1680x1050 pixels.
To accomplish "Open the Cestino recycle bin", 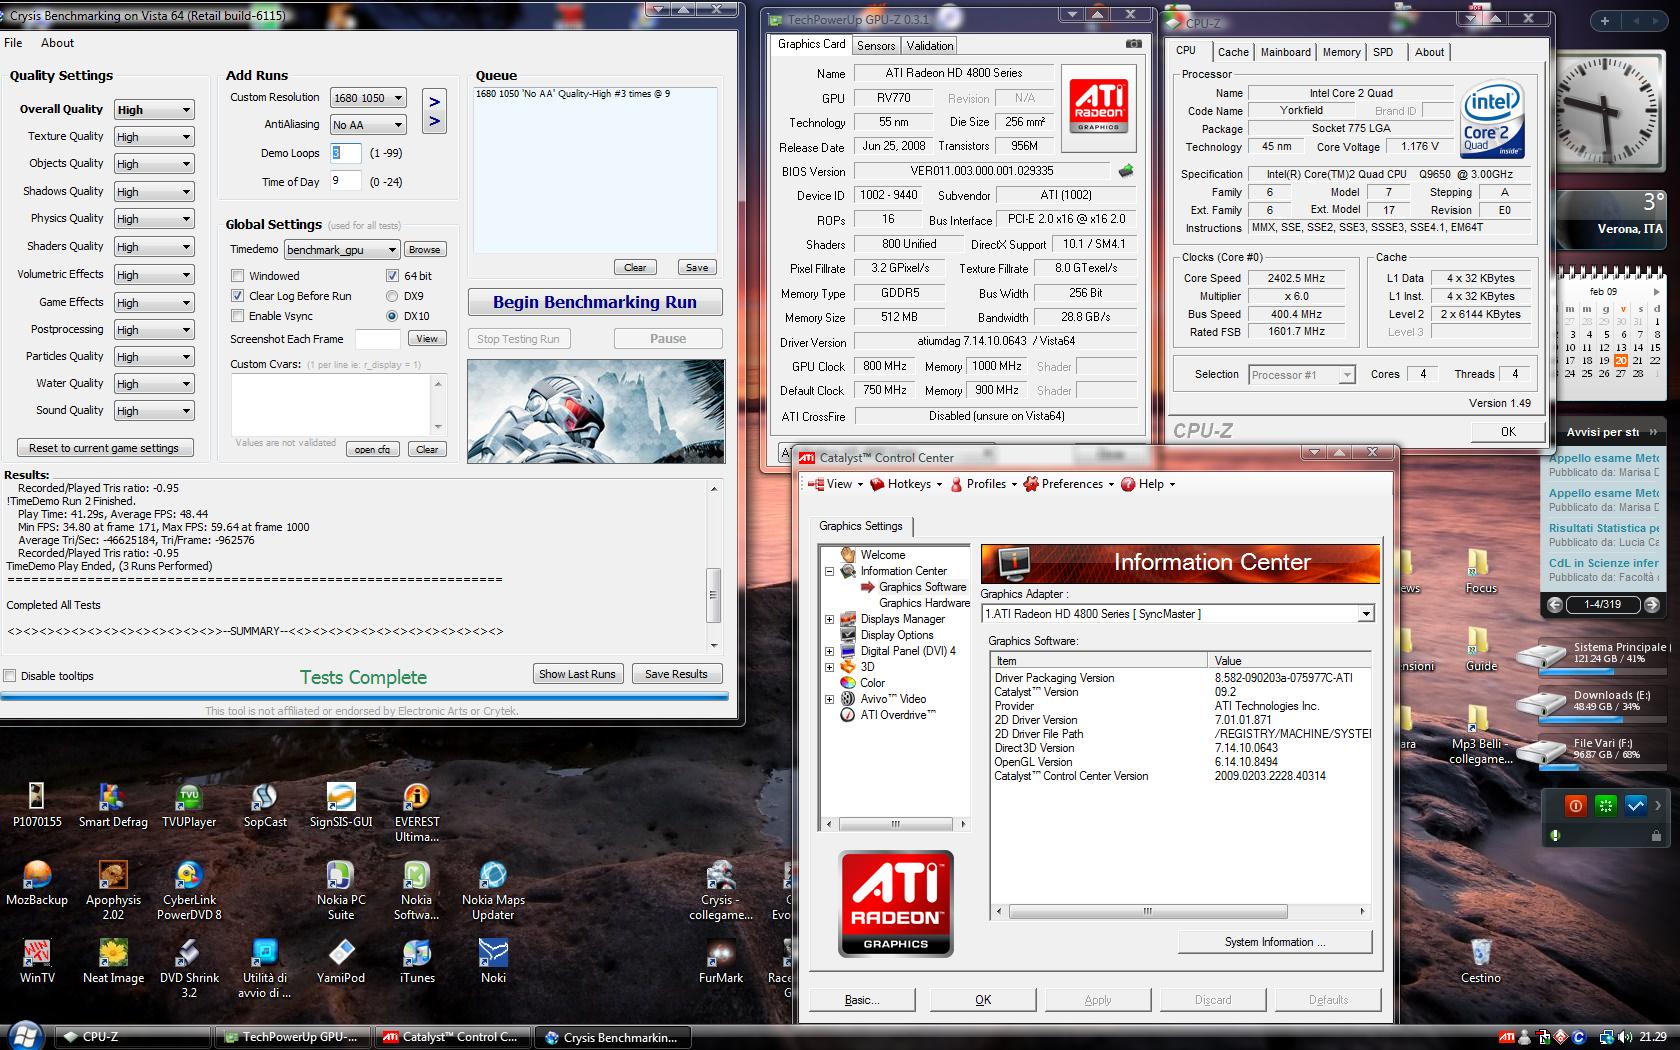I will tap(1481, 960).
